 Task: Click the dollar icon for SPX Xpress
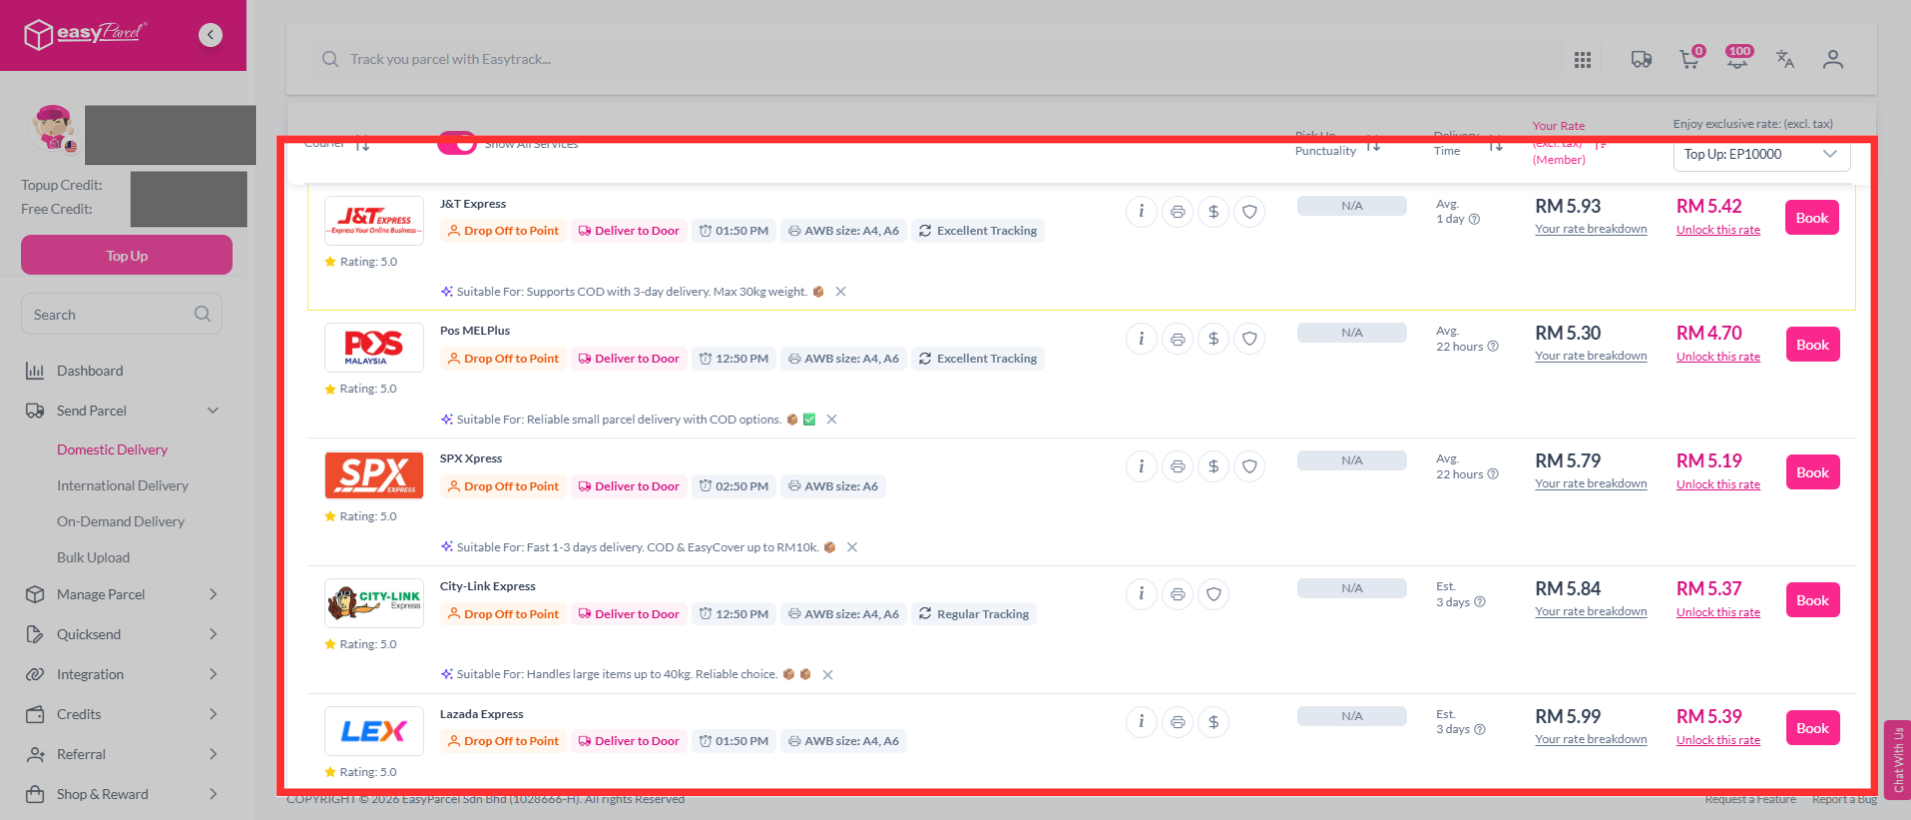tap(1213, 466)
